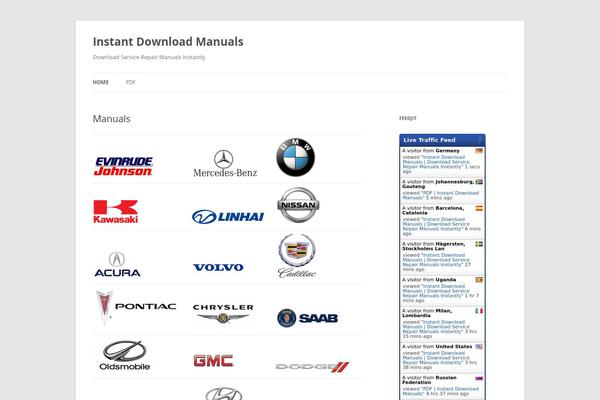Open the Evinrude Johnson manuals logo

[x=123, y=166]
